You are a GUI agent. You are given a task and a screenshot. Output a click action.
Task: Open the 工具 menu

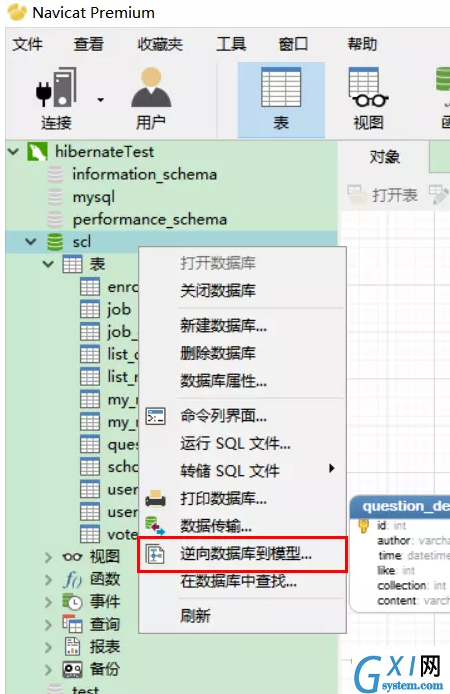231,44
